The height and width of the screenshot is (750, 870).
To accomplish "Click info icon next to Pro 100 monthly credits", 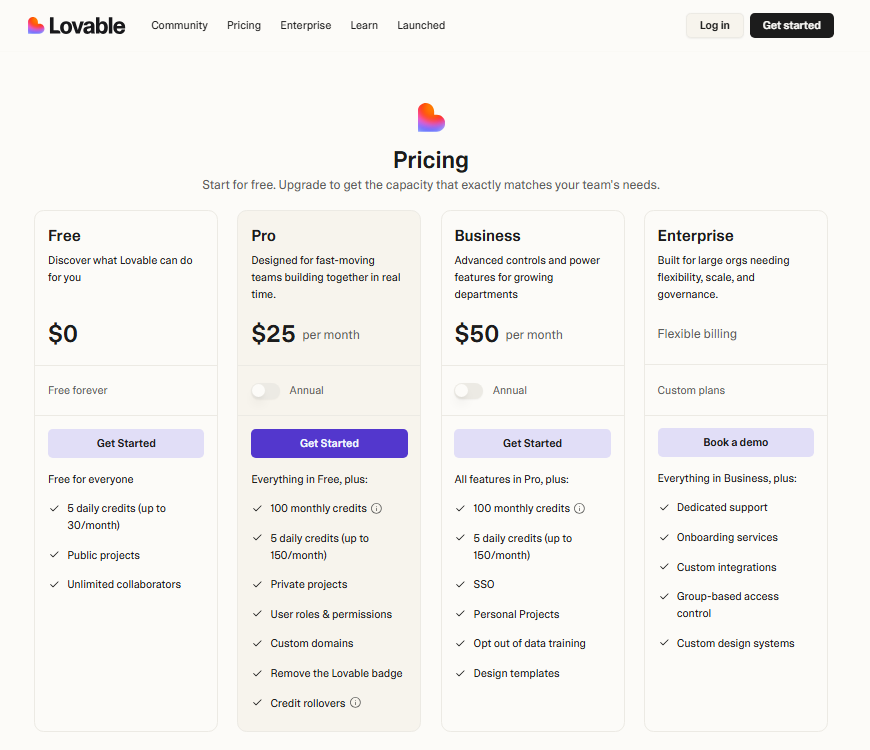I will (376, 508).
